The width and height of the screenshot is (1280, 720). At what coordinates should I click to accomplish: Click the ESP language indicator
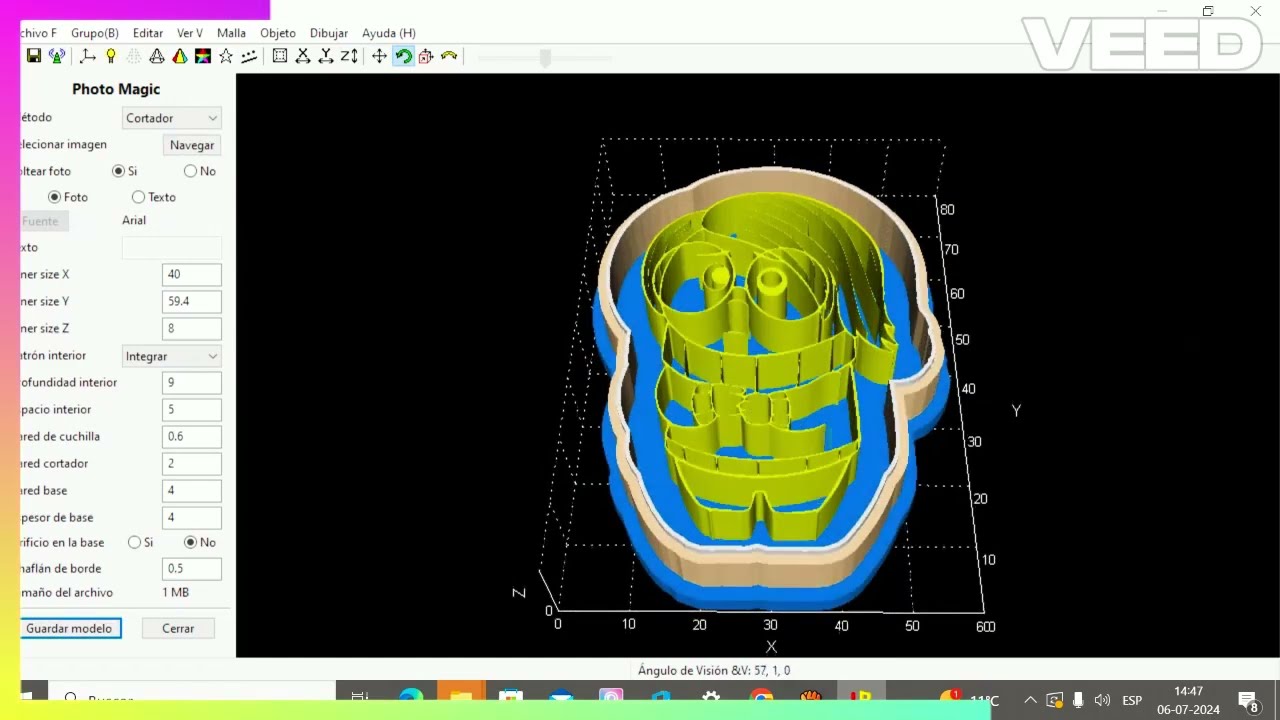click(1132, 700)
